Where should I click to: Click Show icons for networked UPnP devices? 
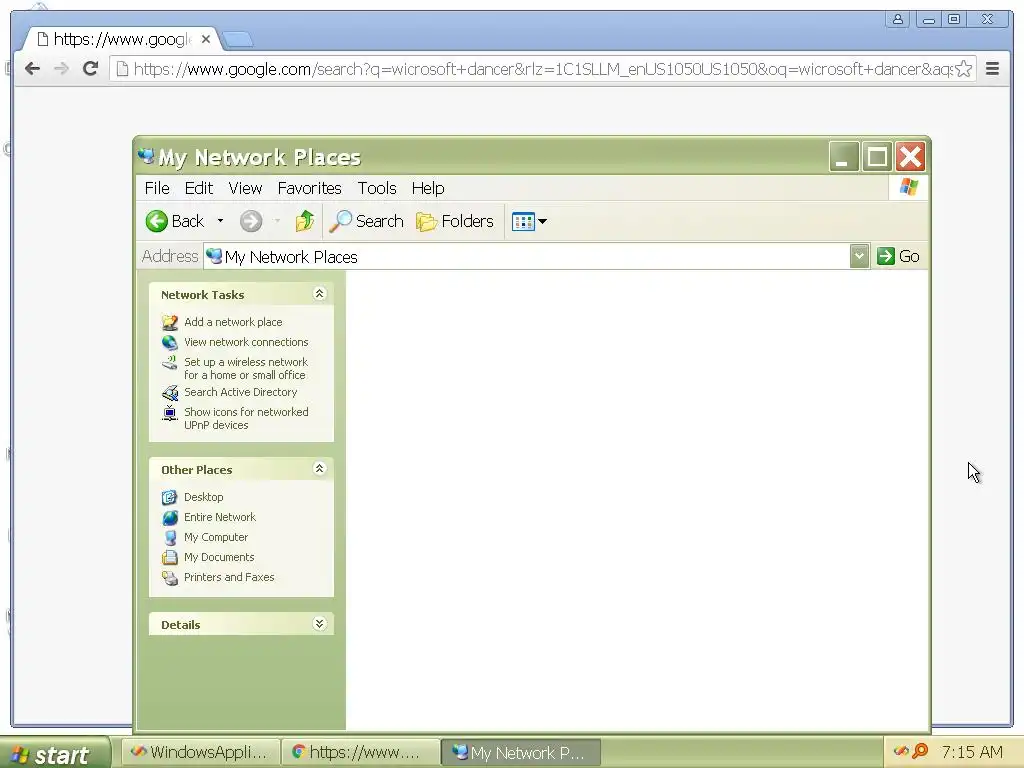coord(246,419)
